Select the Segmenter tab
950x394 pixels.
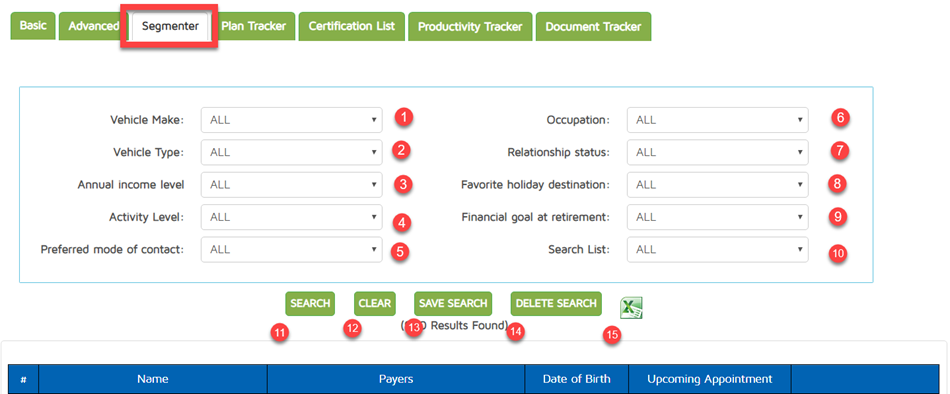(170, 27)
